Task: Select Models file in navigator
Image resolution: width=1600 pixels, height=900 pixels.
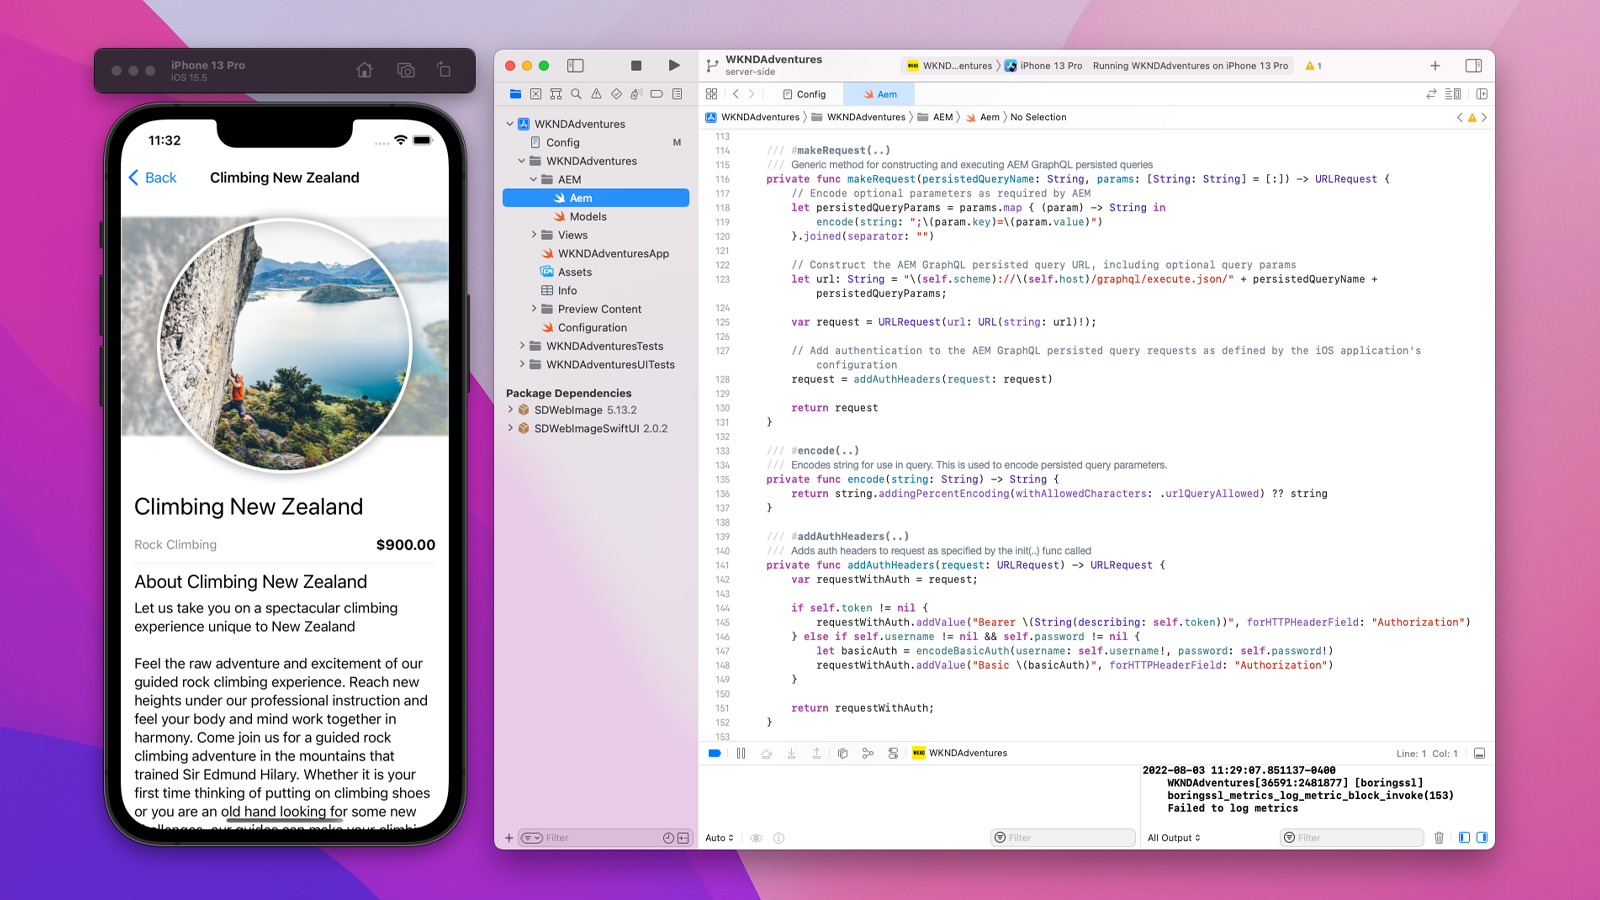Action: click(588, 217)
